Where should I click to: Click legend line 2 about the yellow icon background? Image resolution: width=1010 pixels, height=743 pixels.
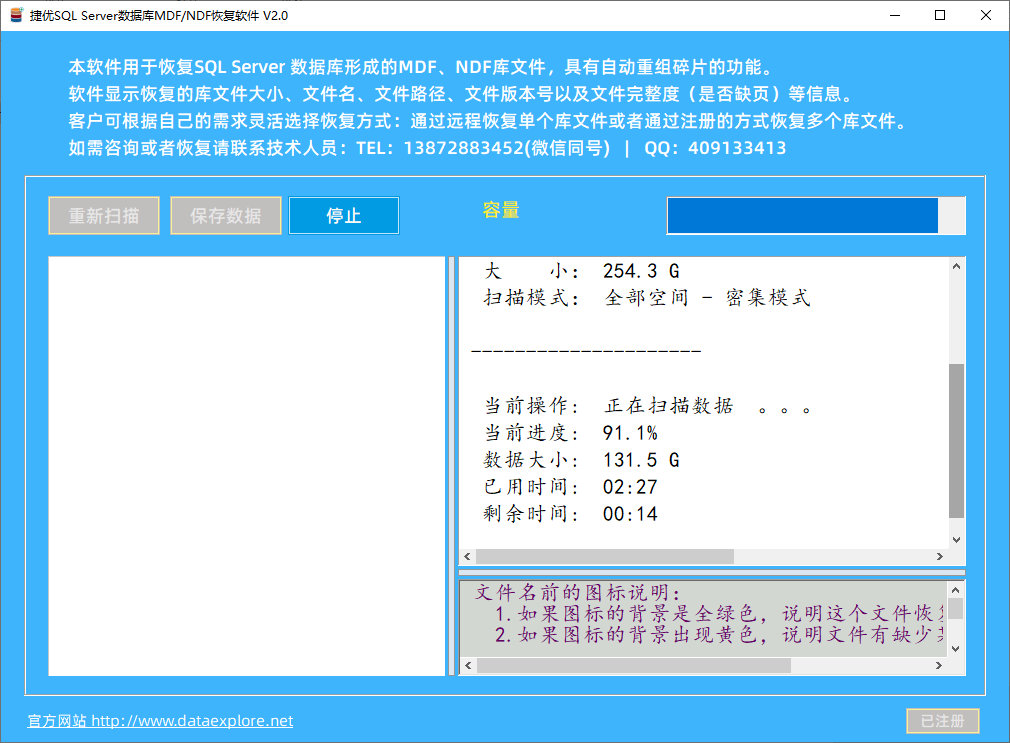point(719,635)
